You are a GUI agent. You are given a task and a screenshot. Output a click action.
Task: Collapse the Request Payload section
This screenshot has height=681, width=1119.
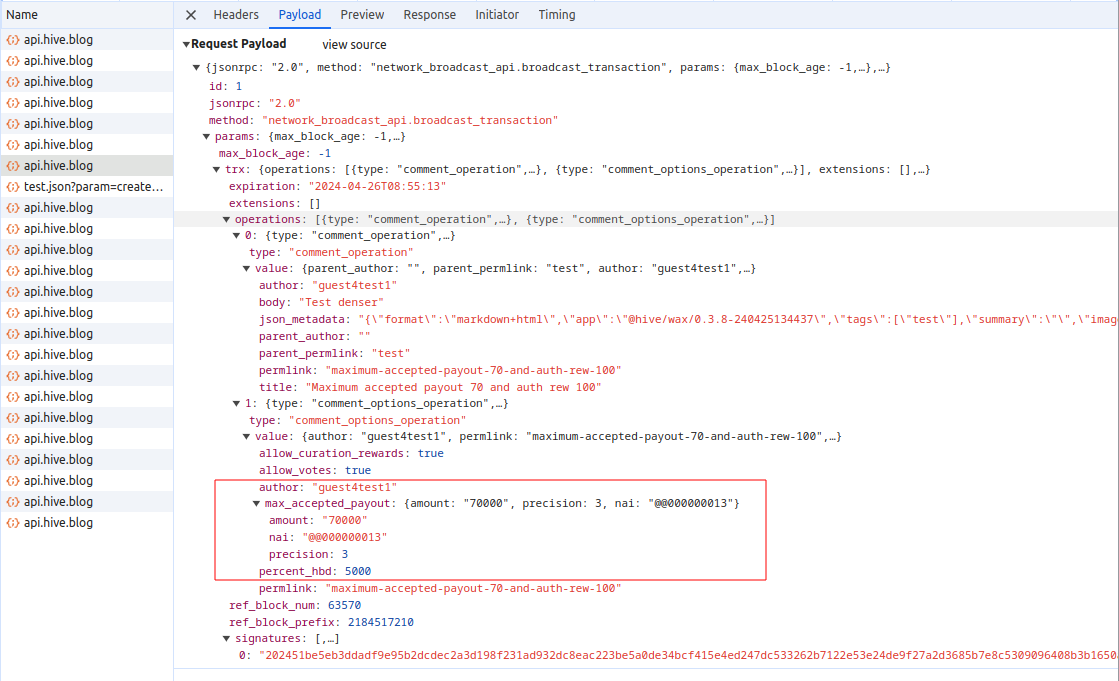pyautogui.click(x=186, y=45)
